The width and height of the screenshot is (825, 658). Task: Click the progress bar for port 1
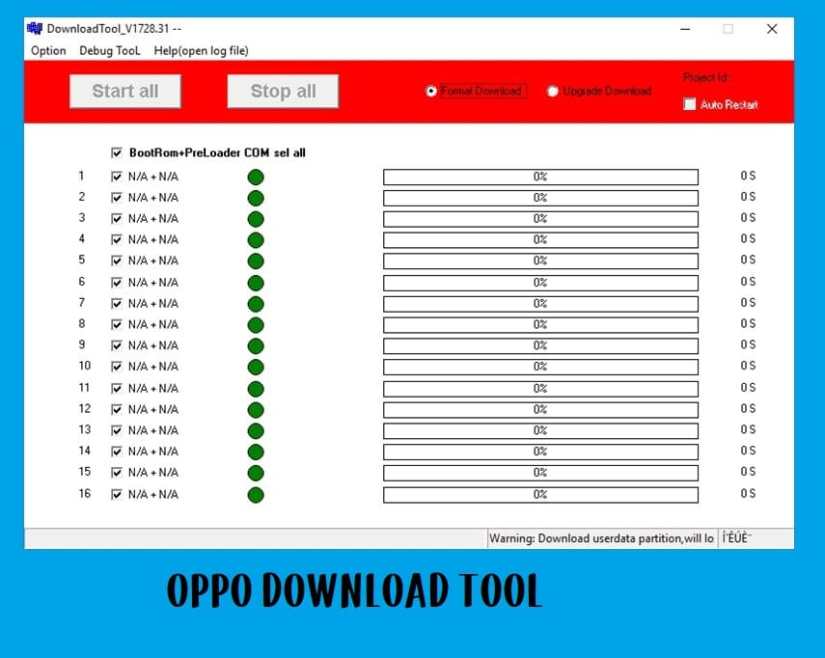tap(541, 177)
